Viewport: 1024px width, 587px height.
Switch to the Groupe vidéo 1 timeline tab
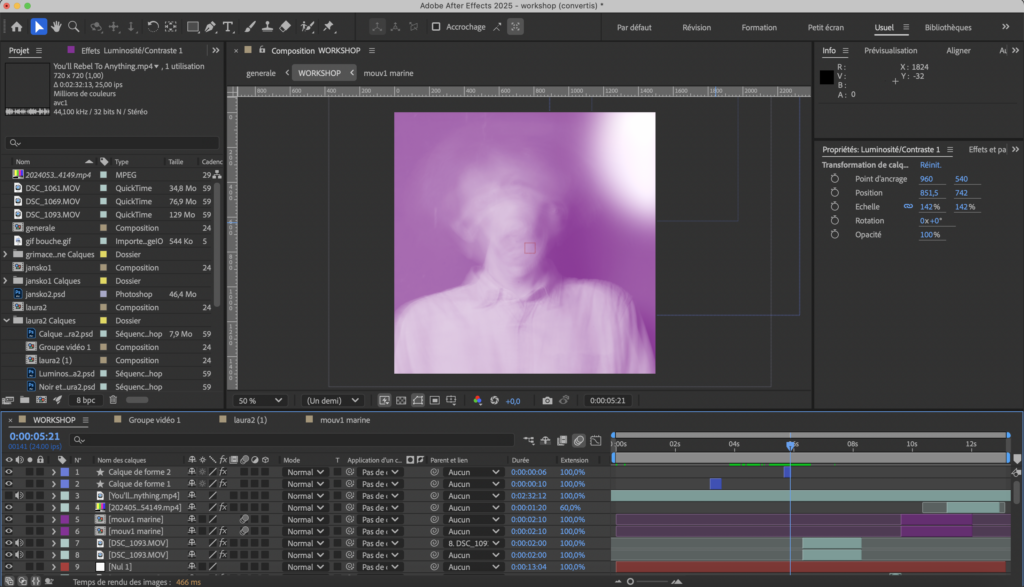pyautogui.click(x=153, y=420)
